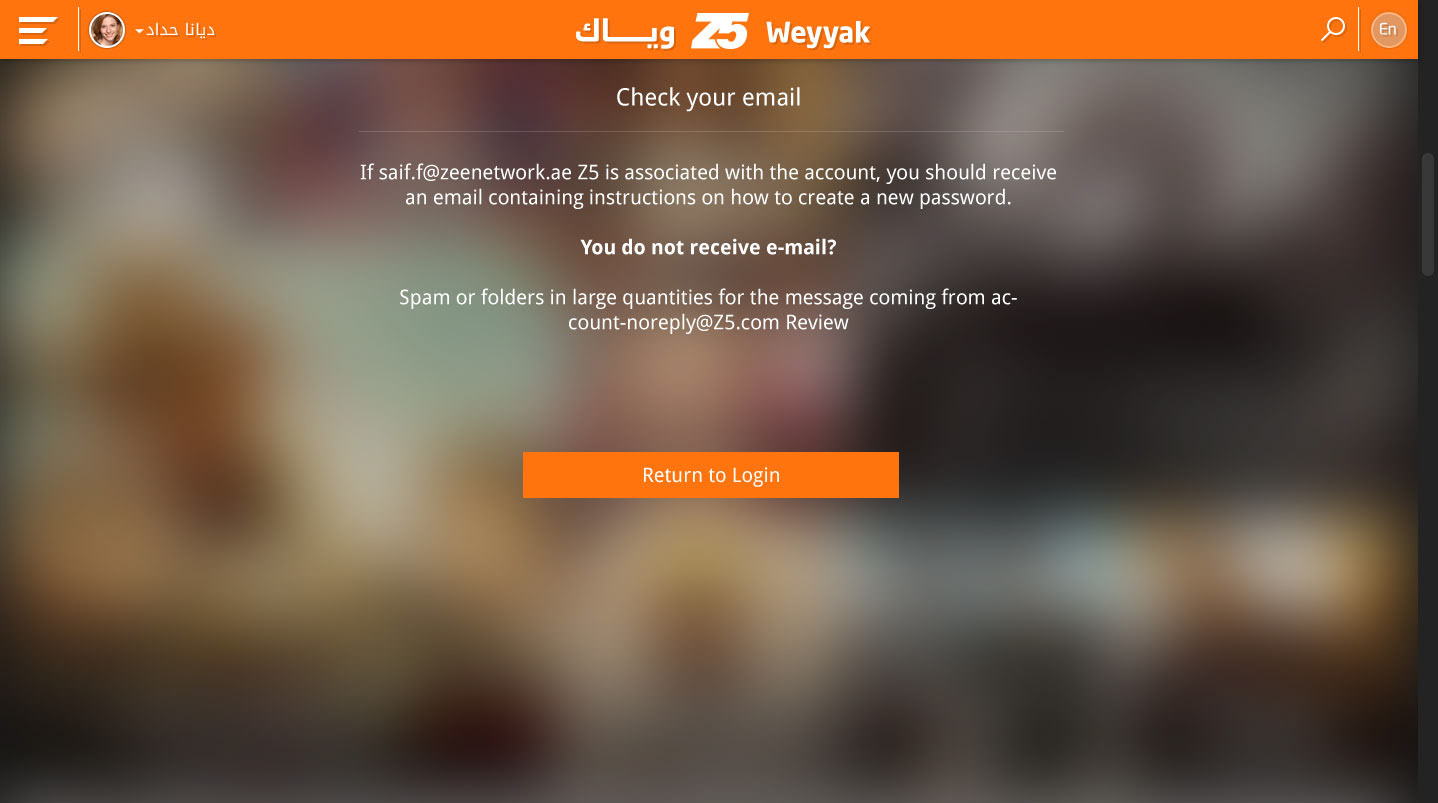
Task: Click the Weyyak wordmark in the header
Action: click(x=818, y=33)
